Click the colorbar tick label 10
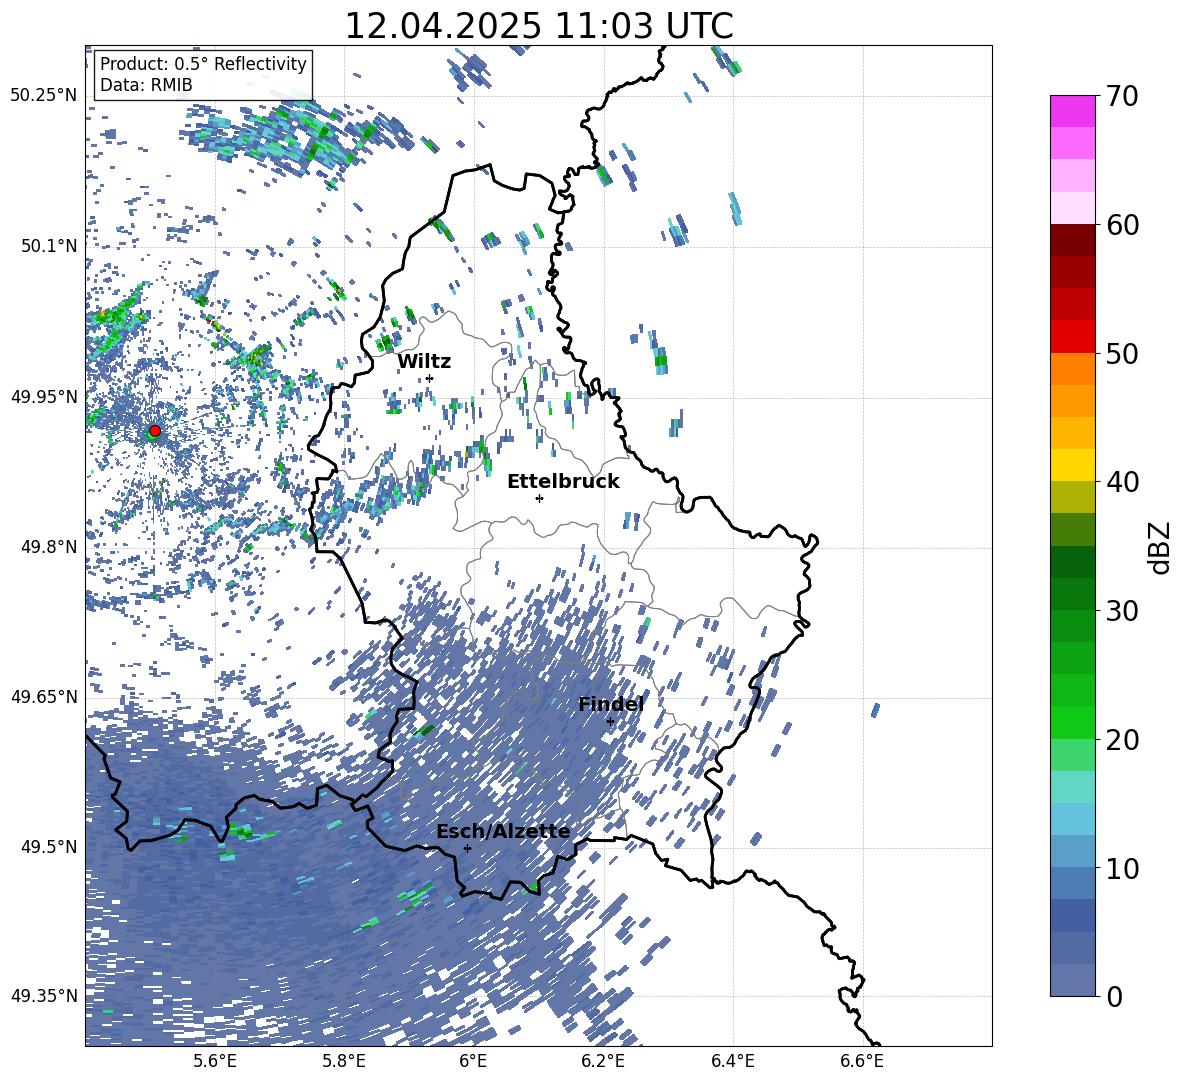Viewport: 1184px width, 1081px height. point(1123,868)
